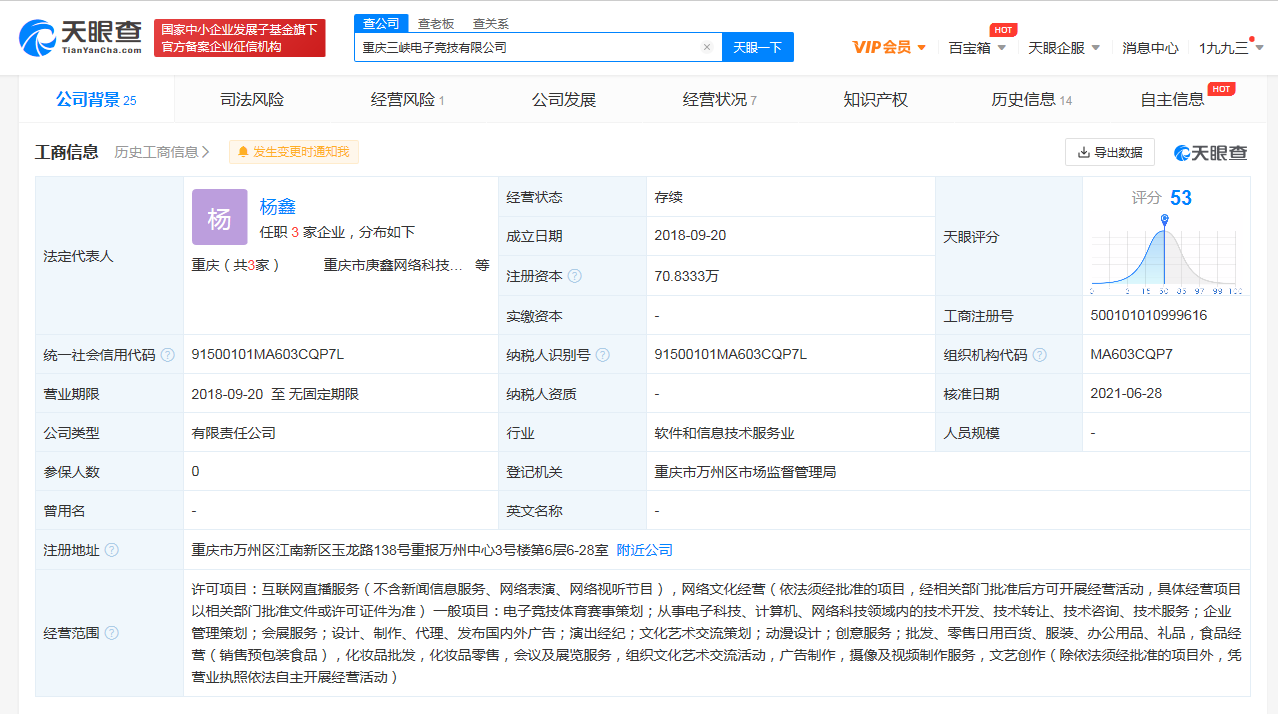
Task: Switch to the 知识产权 tab
Action: (875, 99)
